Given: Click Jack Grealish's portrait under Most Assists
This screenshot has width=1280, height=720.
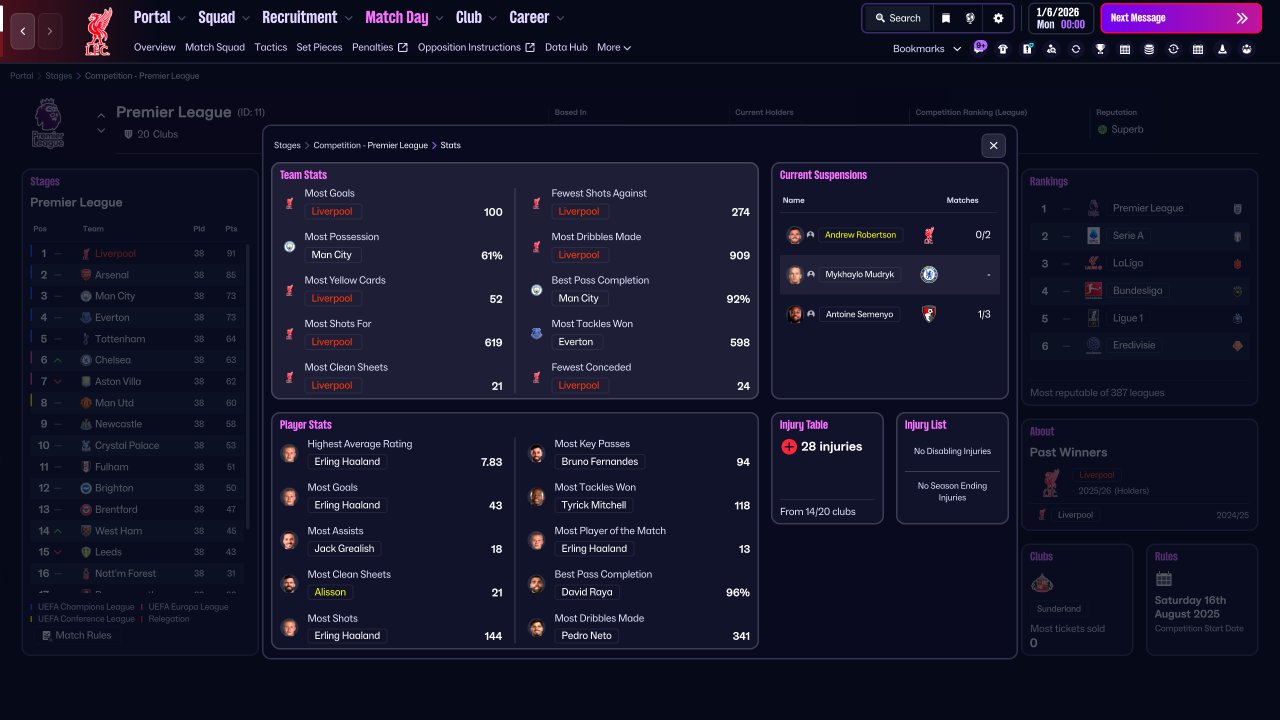Looking at the screenshot, I should tap(289, 540).
